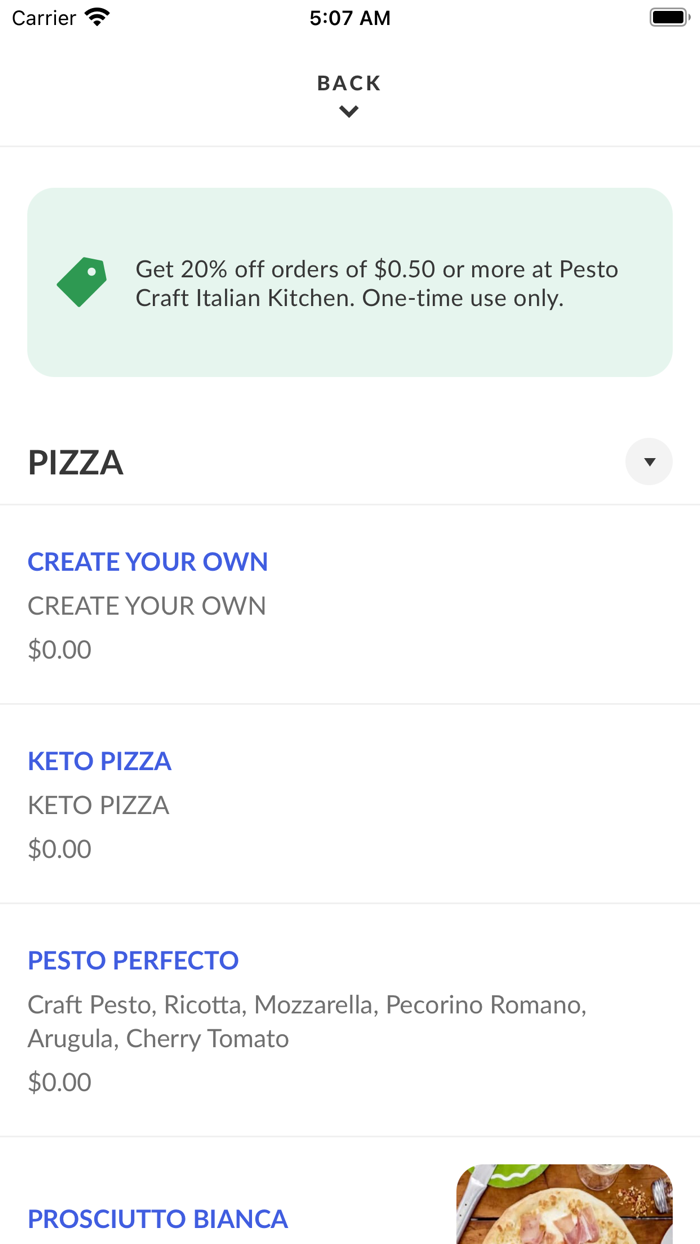View PESTO PERFECTO details
This screenshot has height=1244, width=700.
point(133,960)
